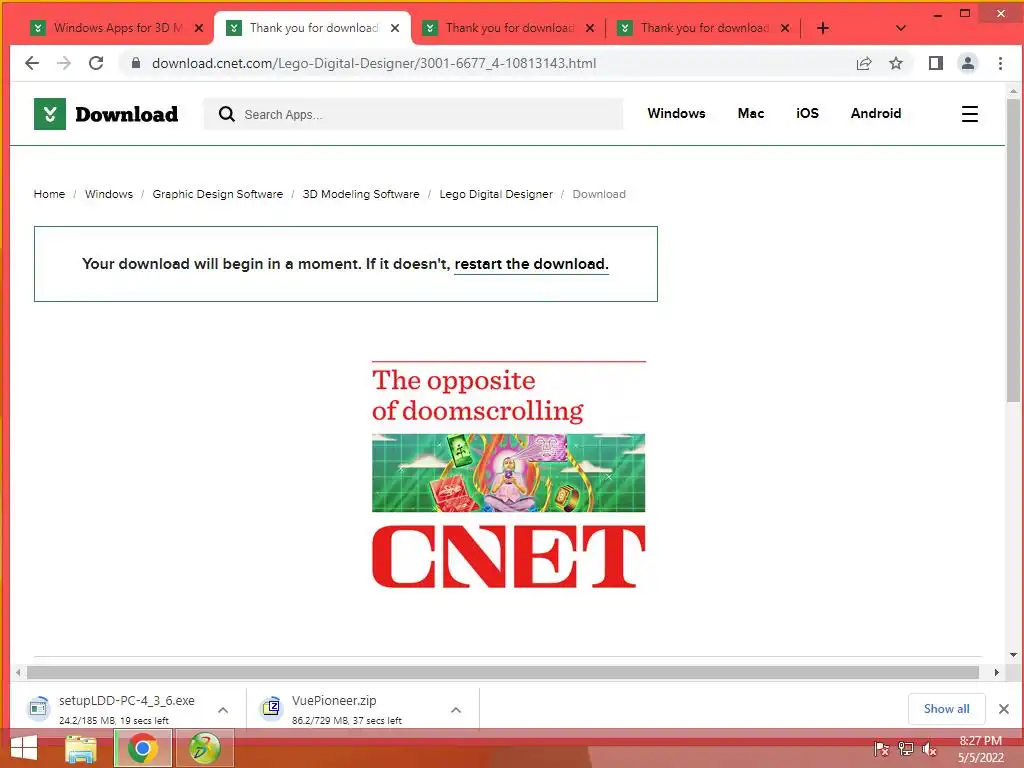Viewport: 1024px width, 768px height.
Task: Close the fourth browser tab
Action: click(x=786, y=28)
